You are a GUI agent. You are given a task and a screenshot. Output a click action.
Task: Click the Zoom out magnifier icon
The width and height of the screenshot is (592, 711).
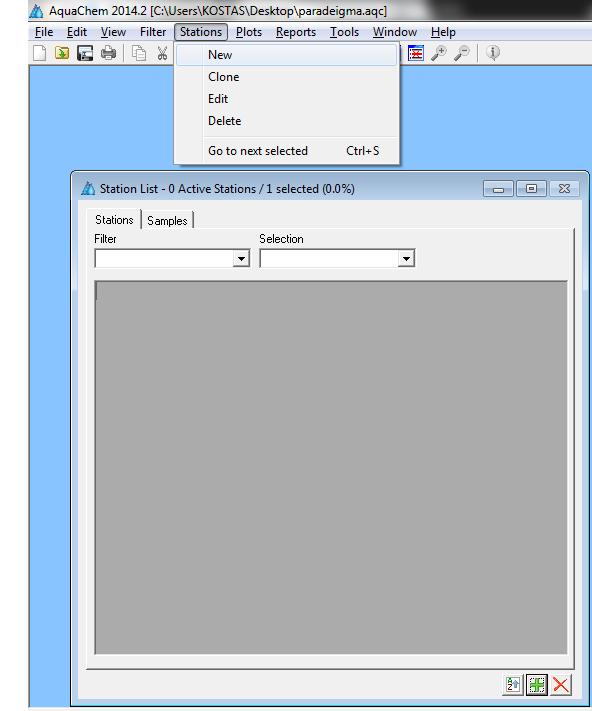pos(462,53)
